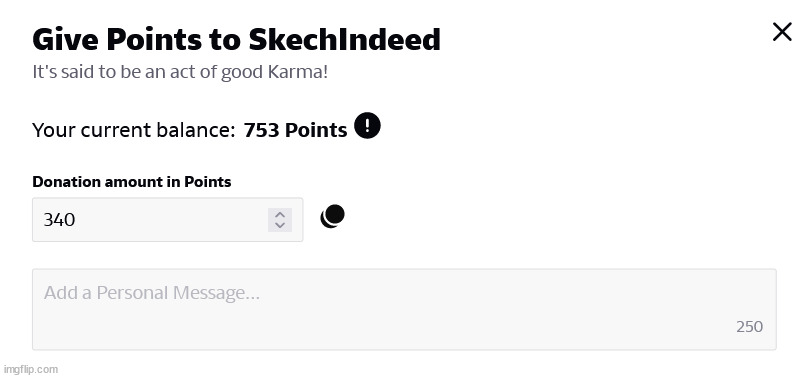Click the words 'Give Points' in heading
Screen dimensions: 808x378
pos(116,39)
